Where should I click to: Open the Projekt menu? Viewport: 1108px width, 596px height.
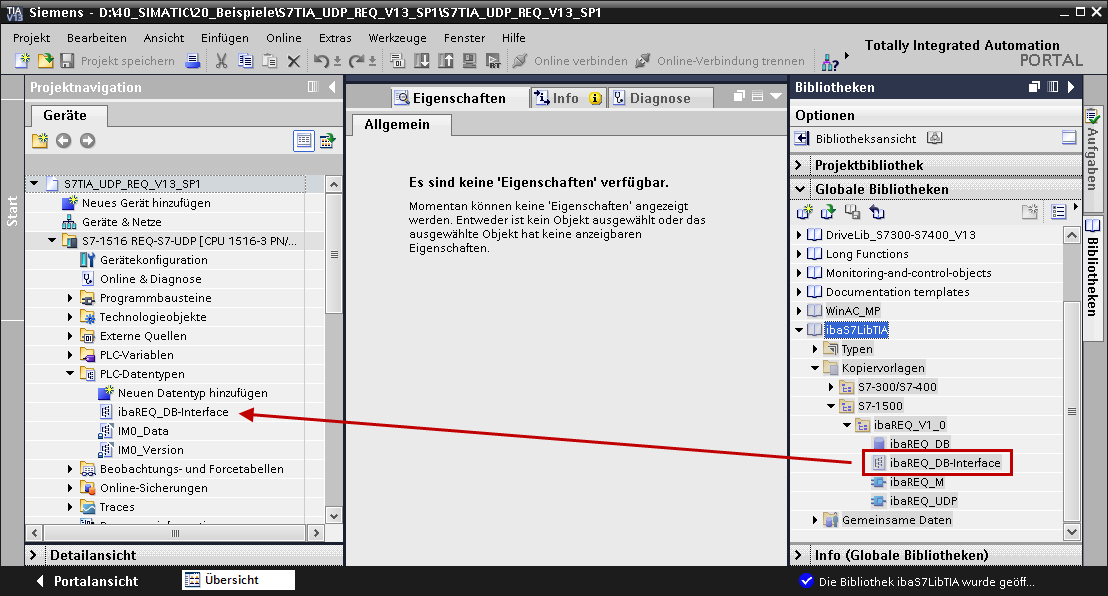[32, 38]
